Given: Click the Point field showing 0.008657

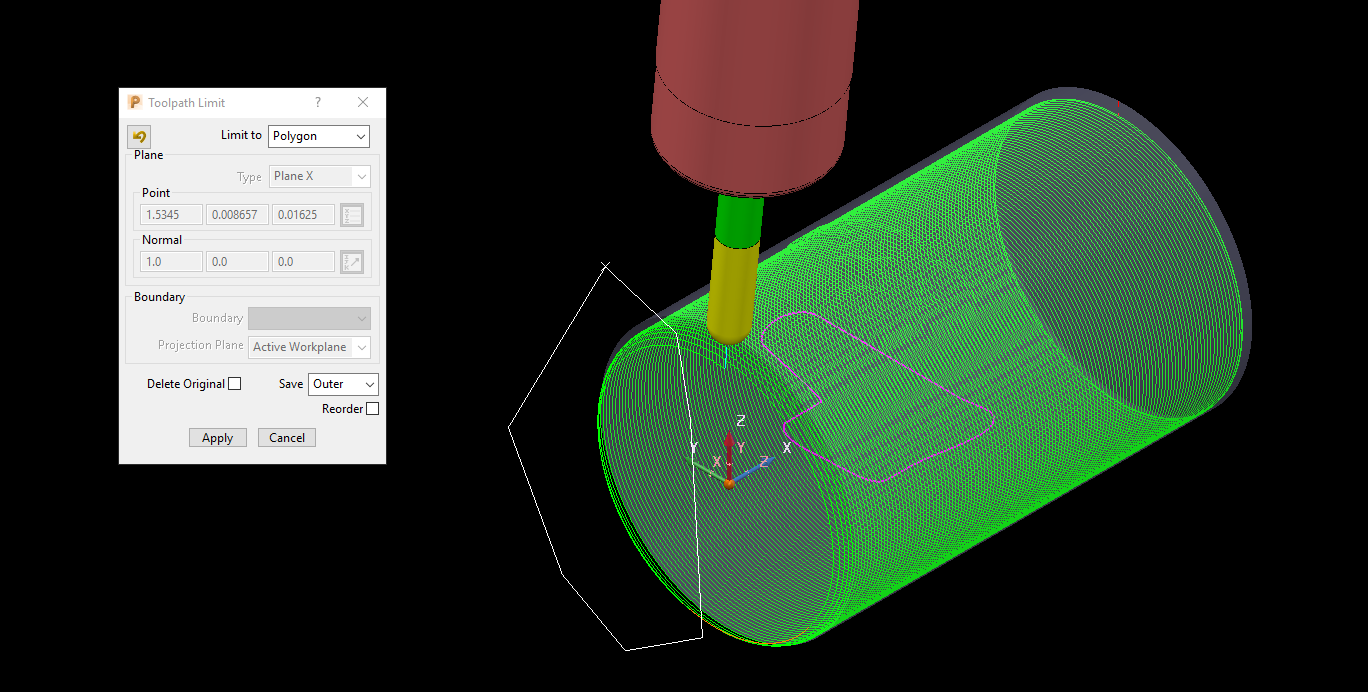Looking at the screenshot, I should [238, 215].
